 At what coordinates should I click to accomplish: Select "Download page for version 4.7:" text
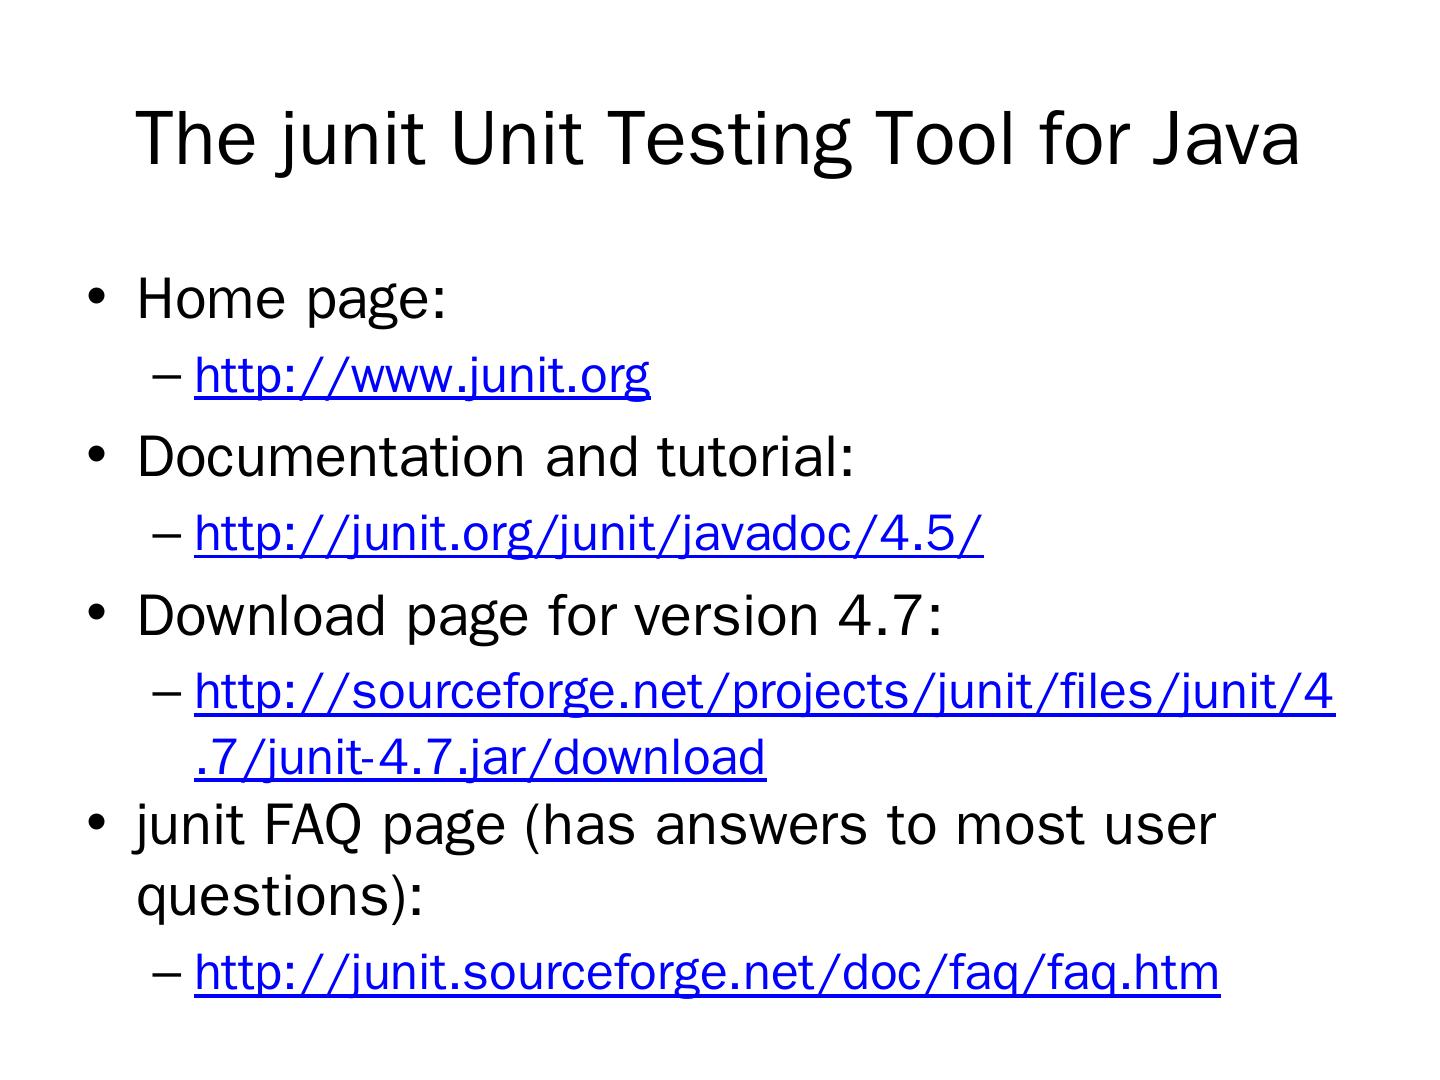click(x=539, y=614)
